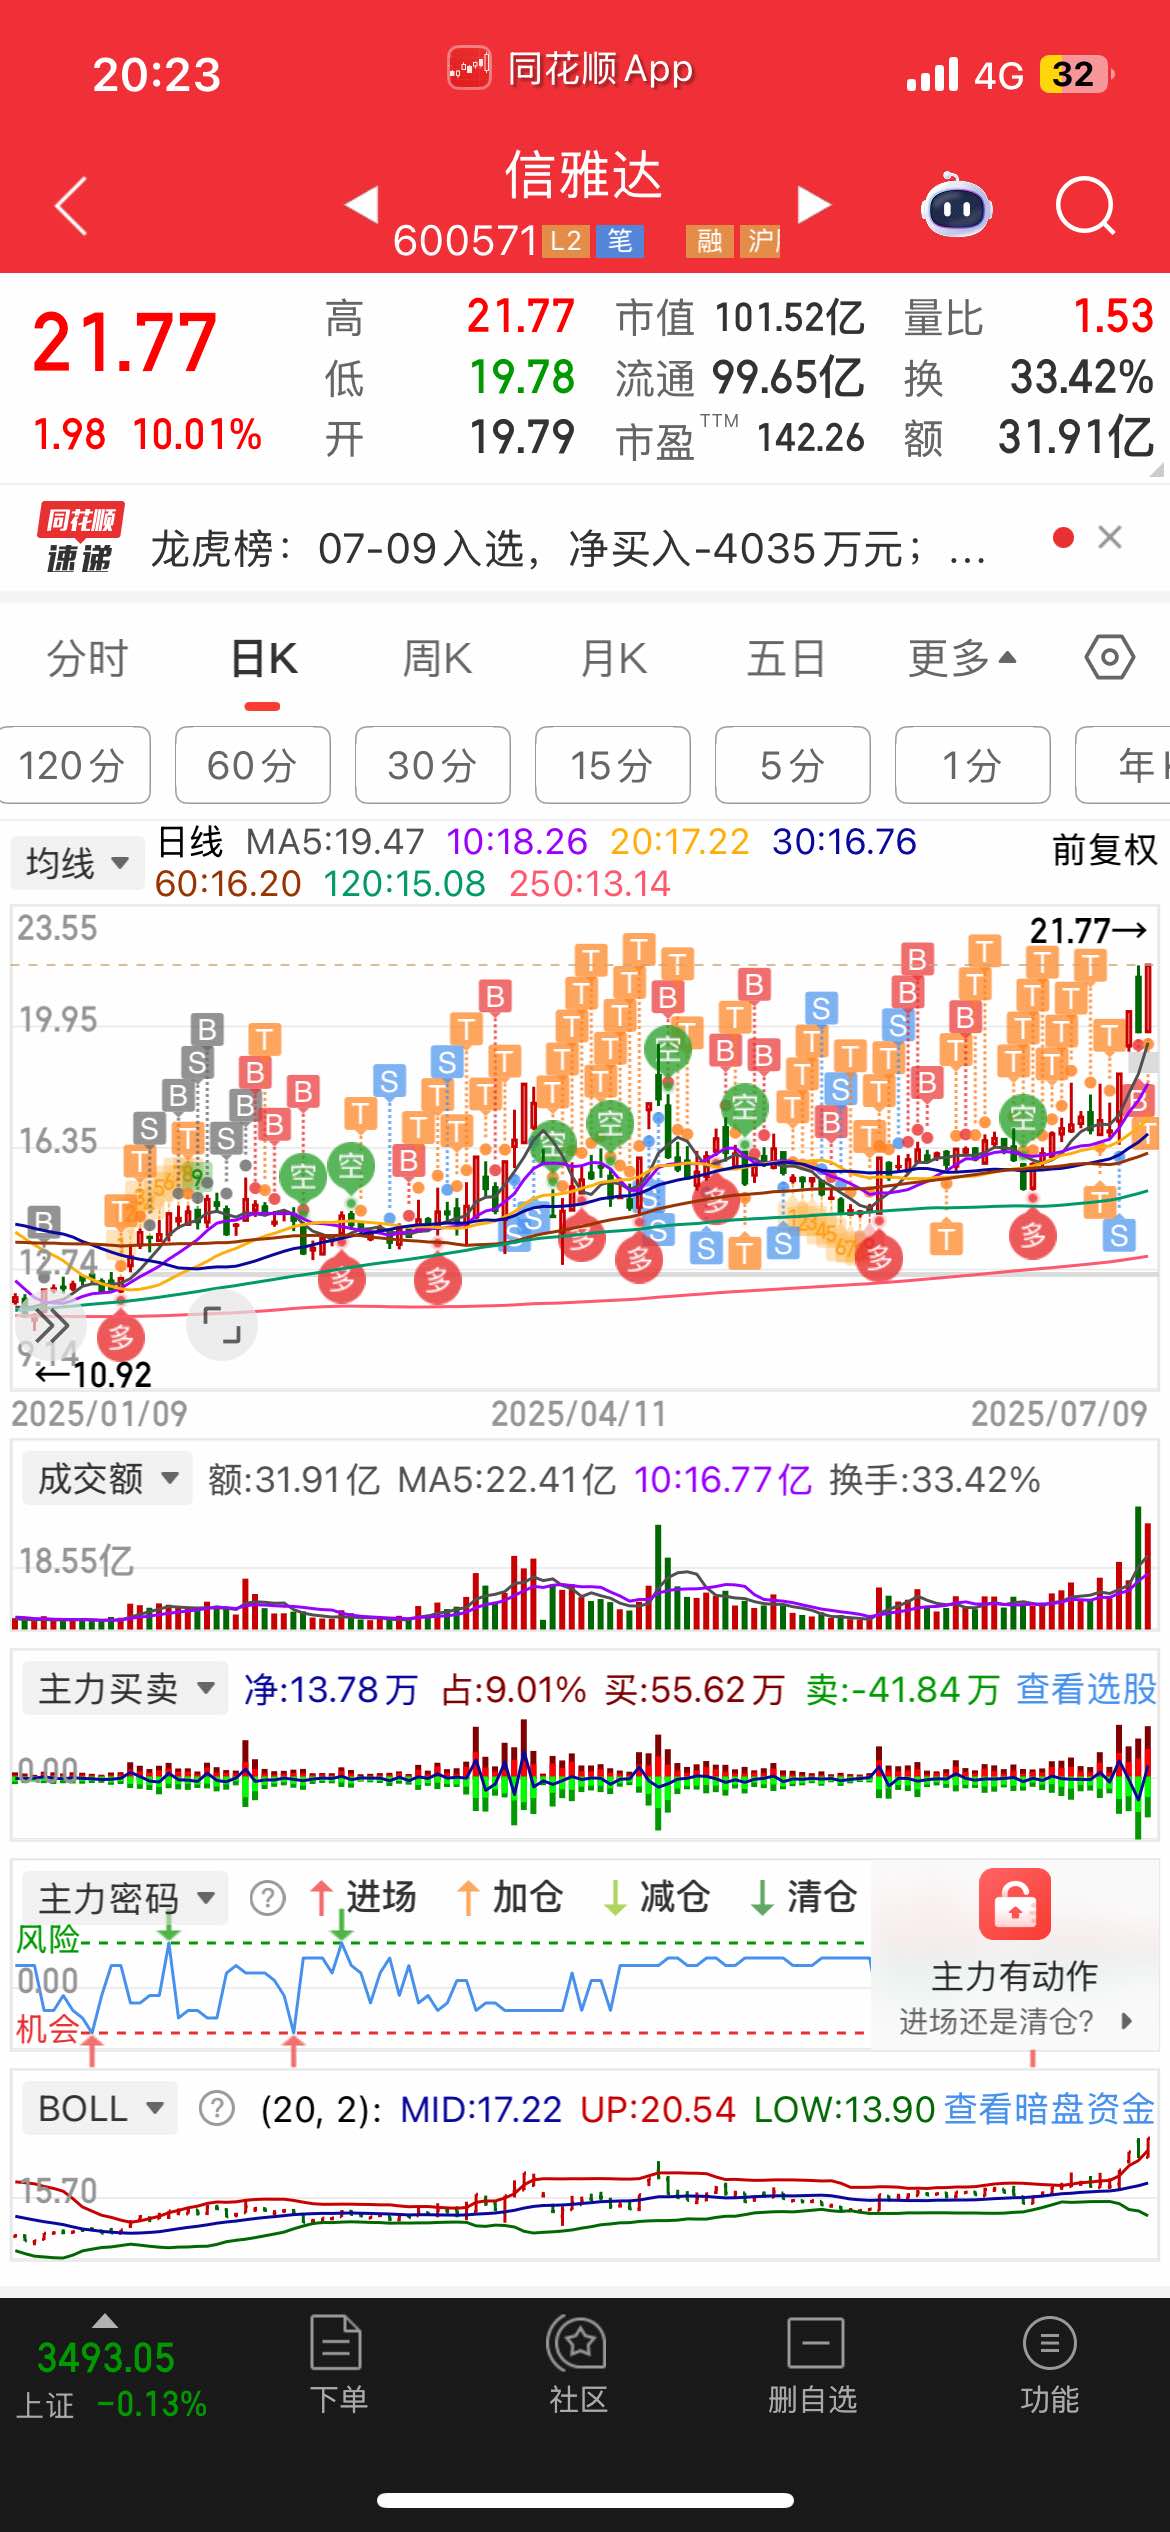Select the 五日 tab
1170x2532 pixels.
point(786,659)
